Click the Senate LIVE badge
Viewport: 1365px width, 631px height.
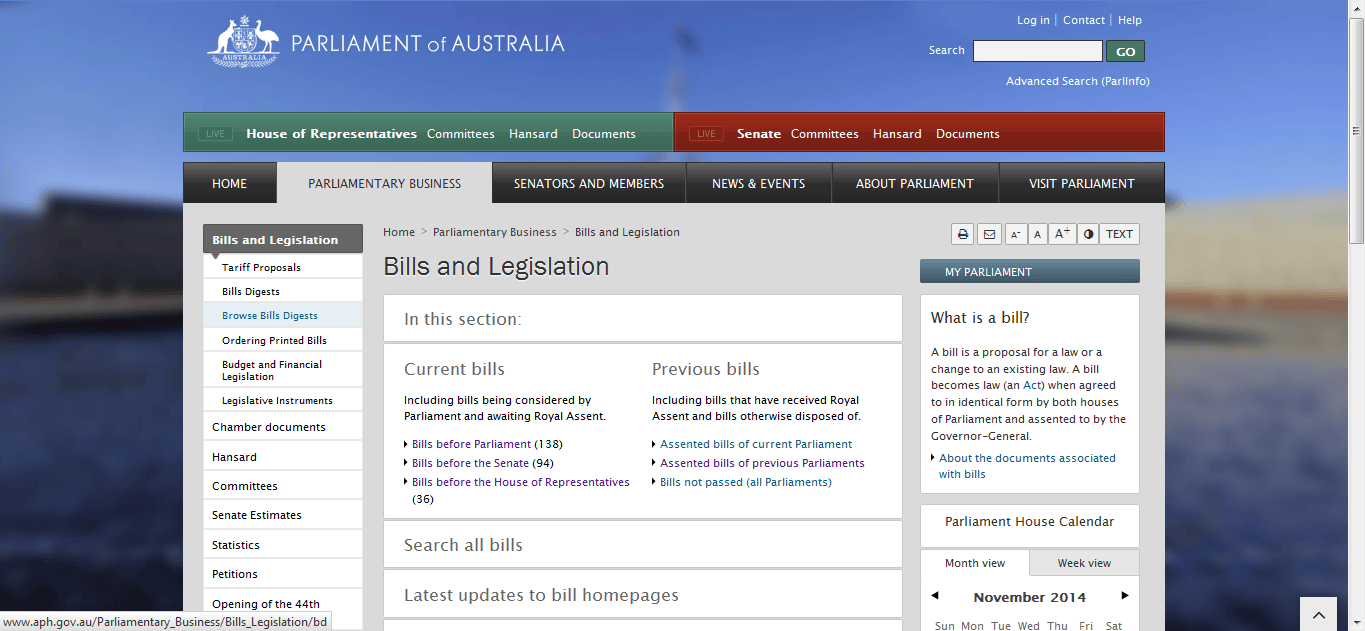(x=706, y=134)
